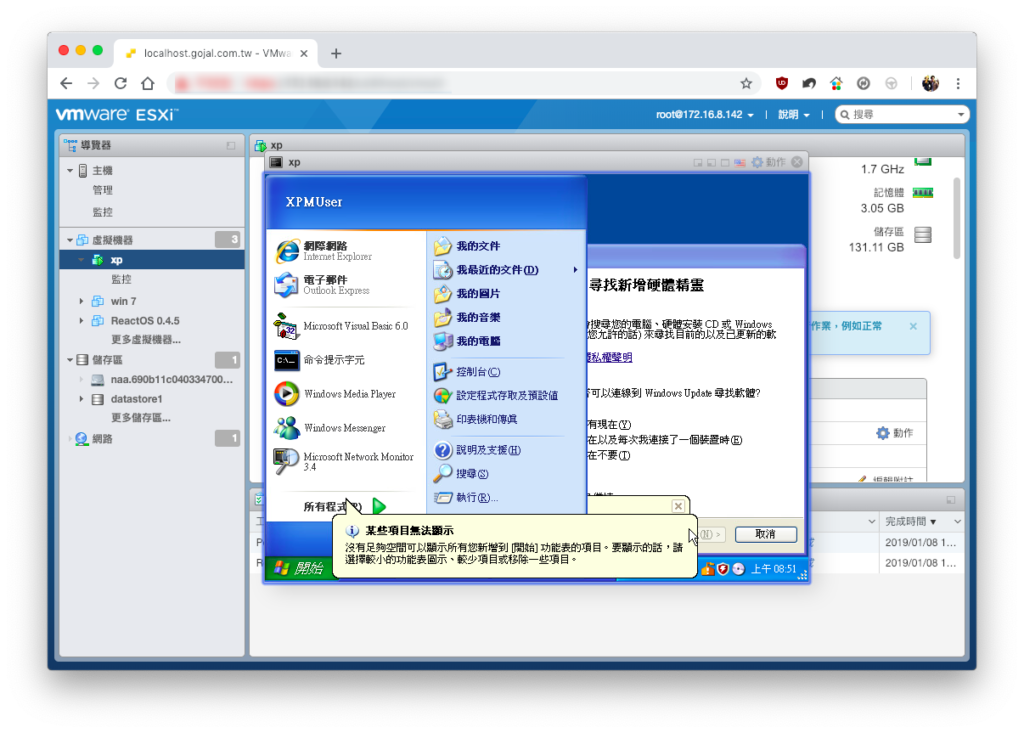Launch Windows Media Player
The width and height of the screenshot is (1024, 733).
point(335,394)
